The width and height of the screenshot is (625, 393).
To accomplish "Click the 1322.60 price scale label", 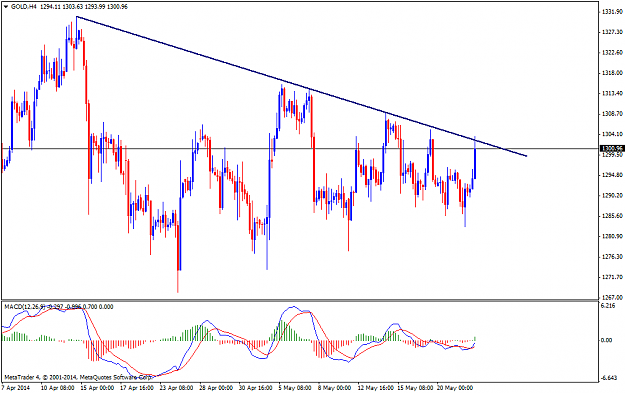I will click(613, 53).
